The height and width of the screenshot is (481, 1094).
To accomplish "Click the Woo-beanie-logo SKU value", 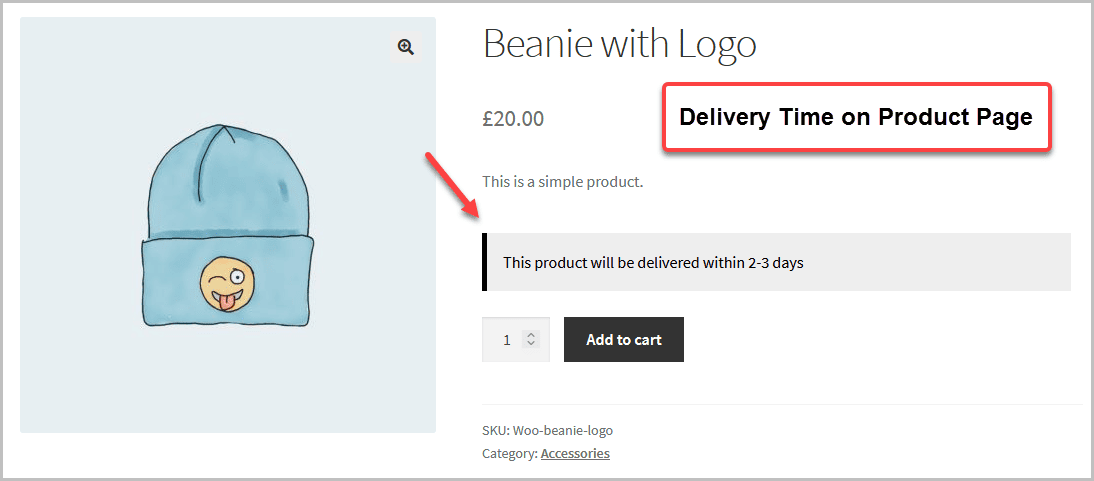I will [x=562, y=430].
